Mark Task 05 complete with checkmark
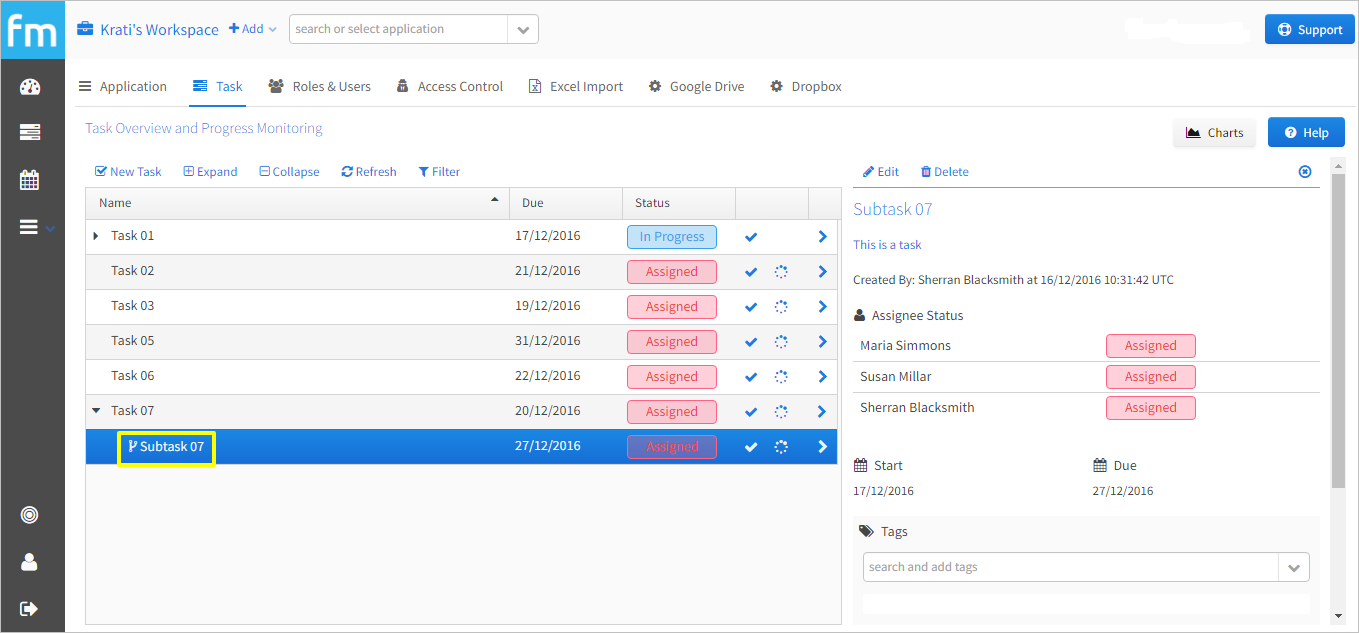Viewport: 1359px width, 633px height. pyautogui.click(x=751, y=342)
